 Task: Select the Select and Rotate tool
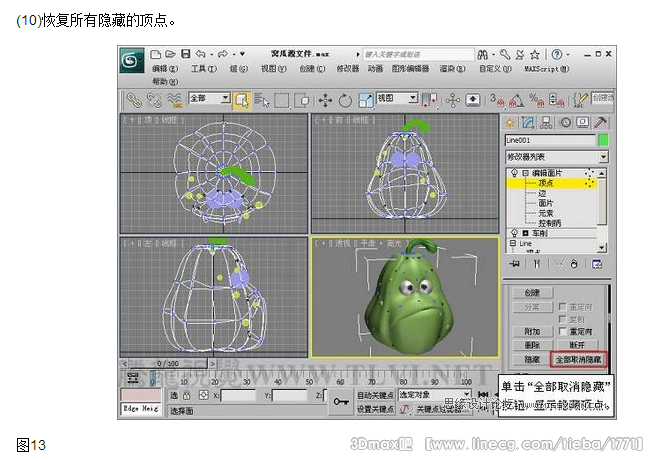[345, 101]
